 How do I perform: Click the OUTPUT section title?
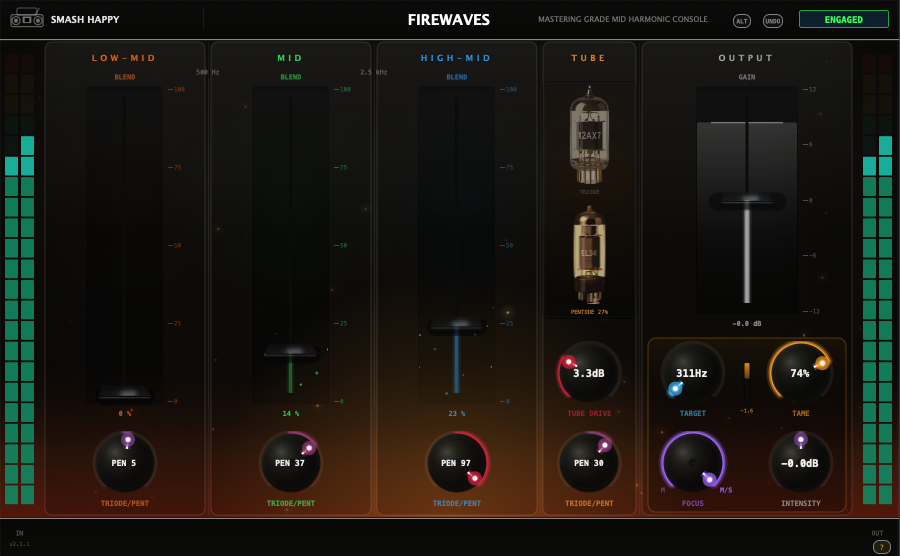[746, 58]
